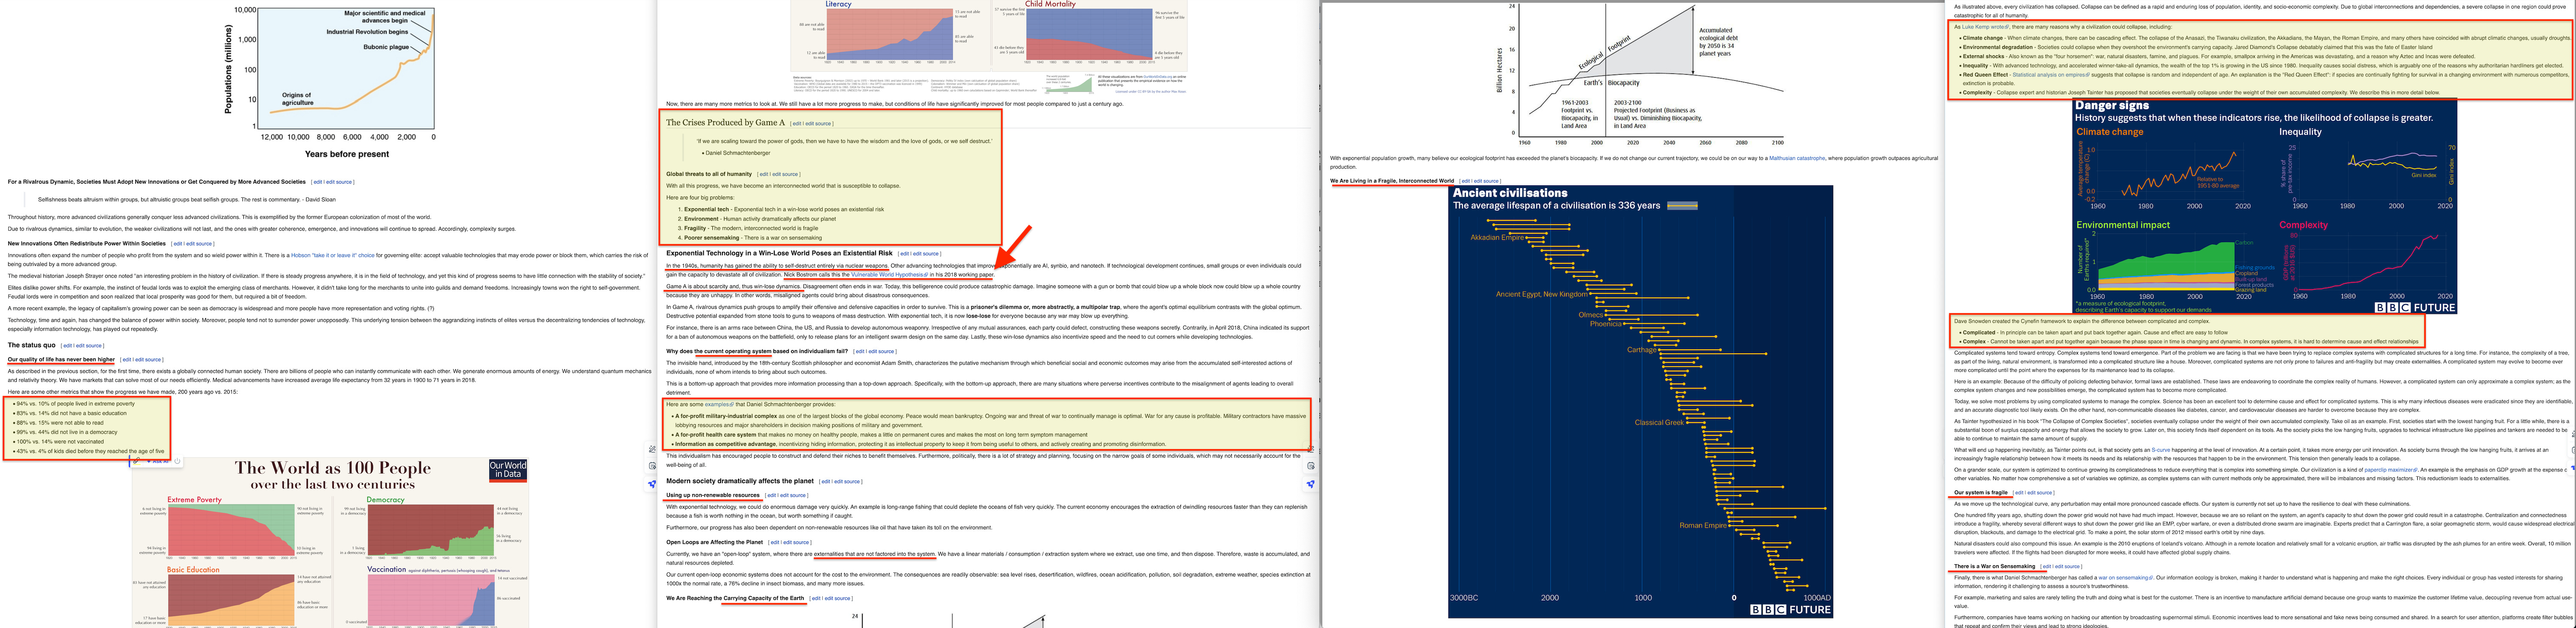Click edit beside Using up non-renewable resources

point(772,495)
